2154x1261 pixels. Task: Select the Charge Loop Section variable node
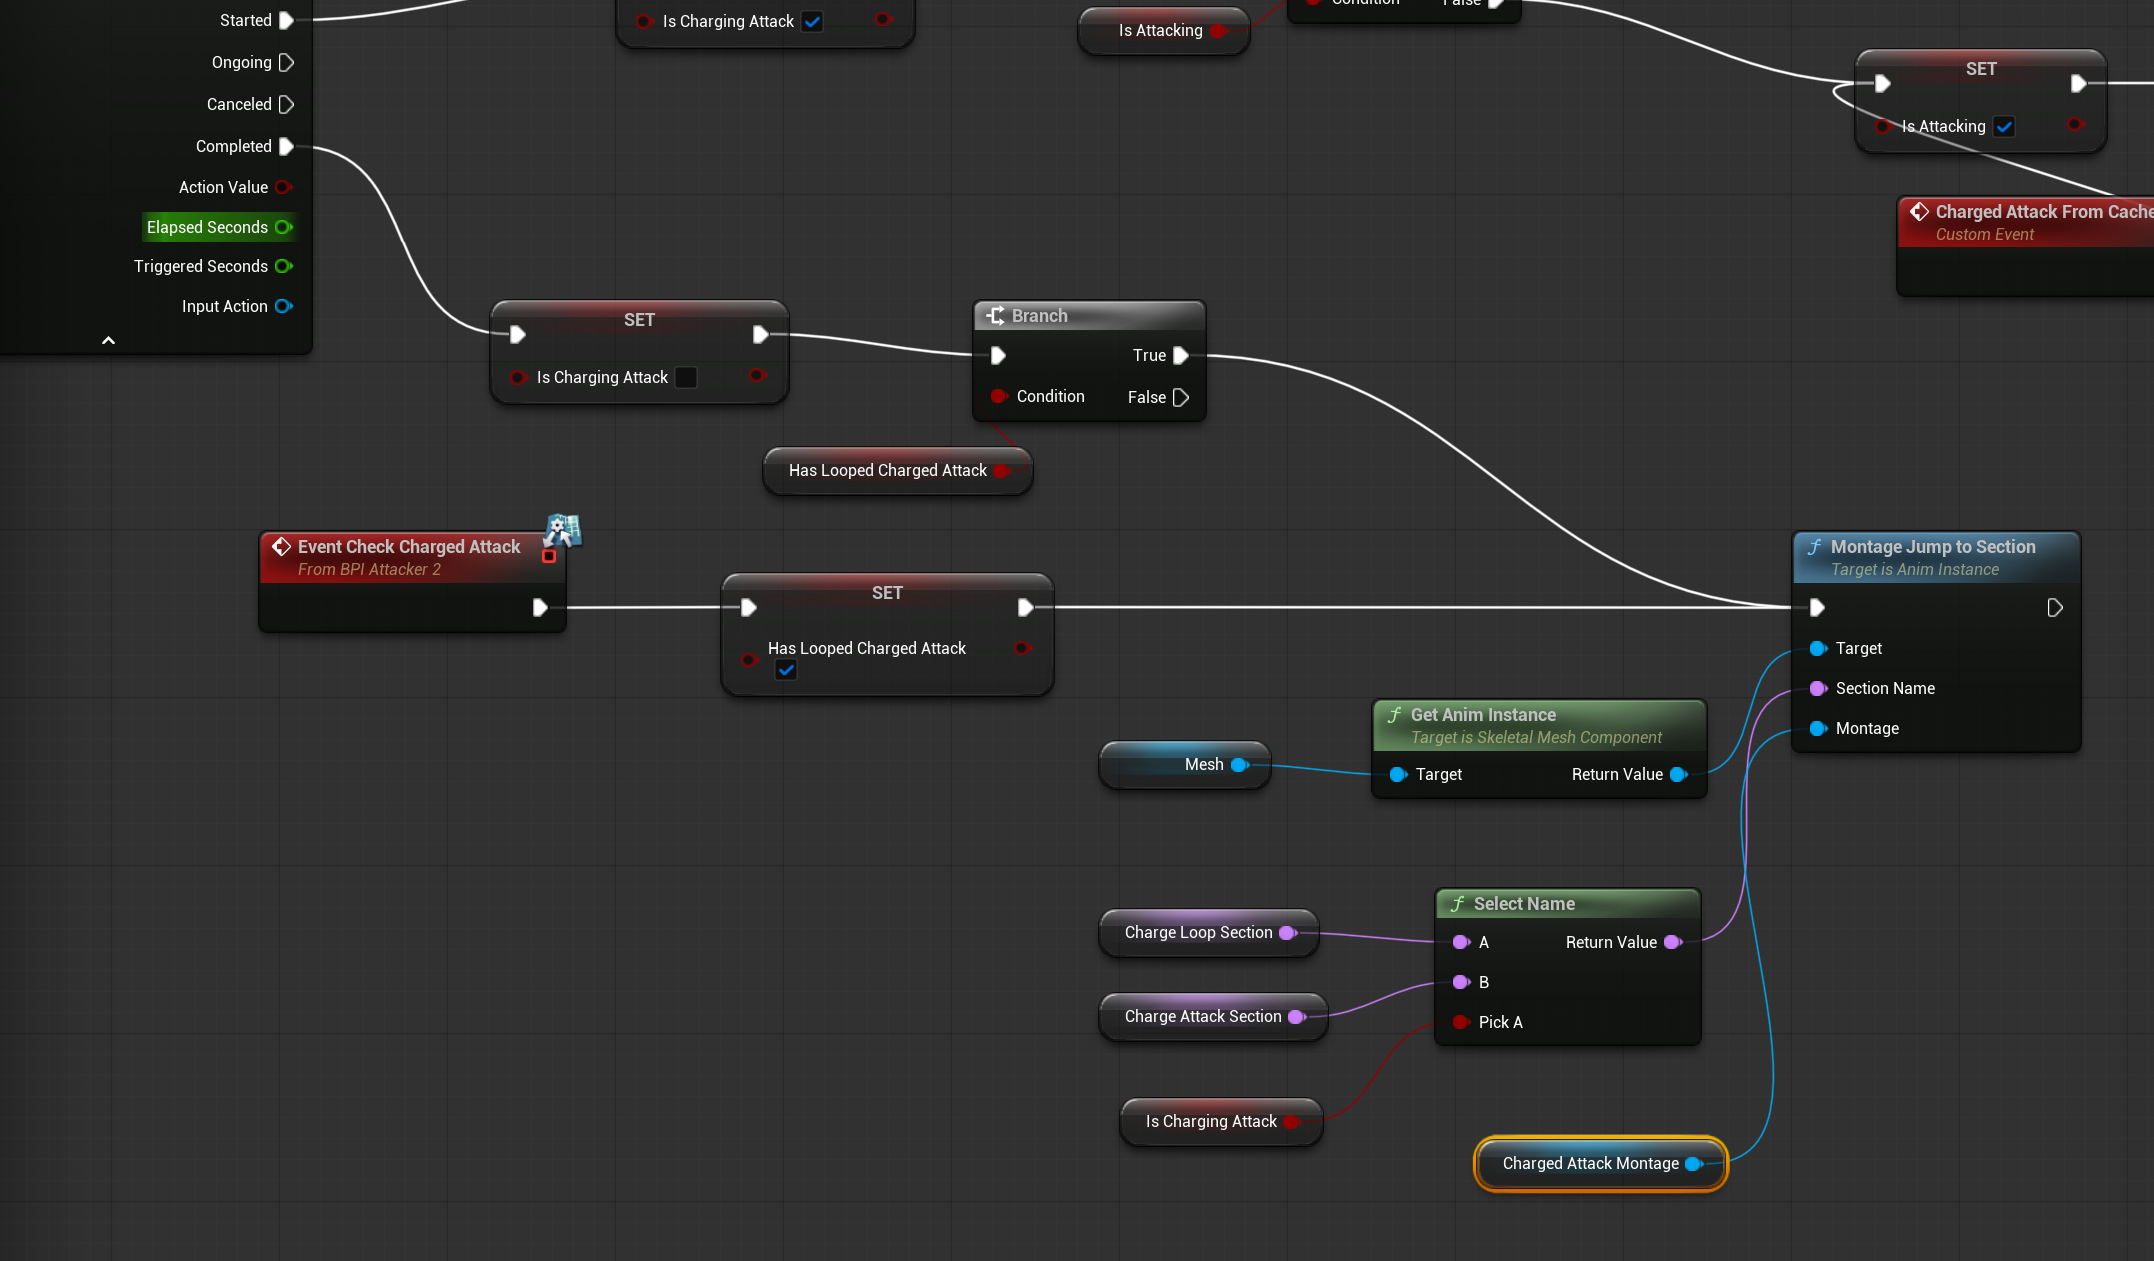pos(1197,933)
